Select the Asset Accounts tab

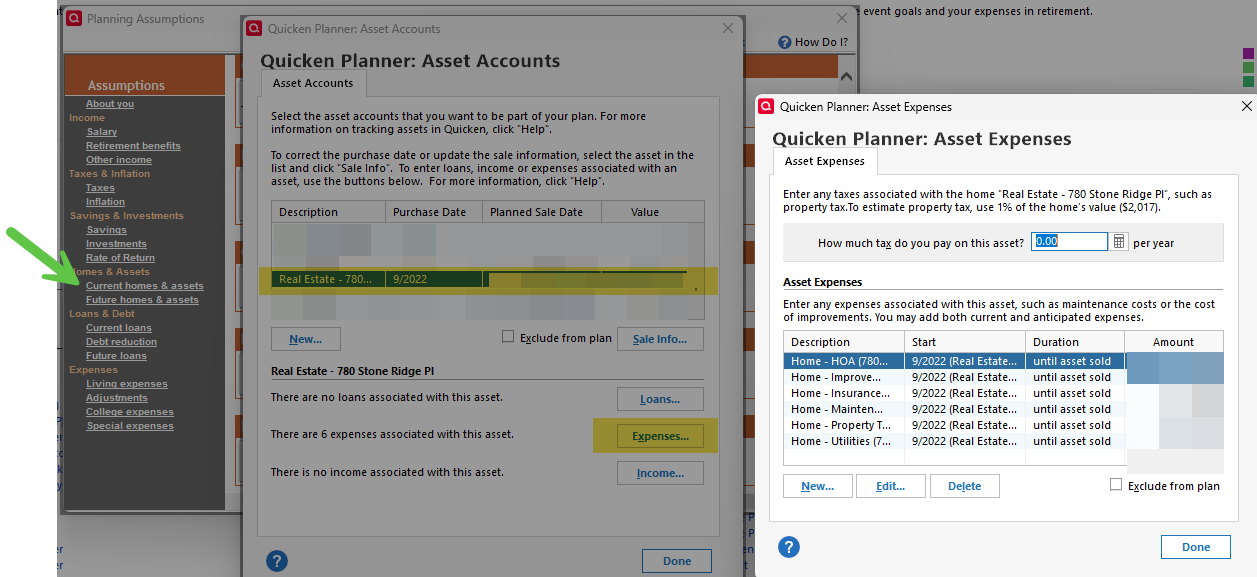coord(313,83)
